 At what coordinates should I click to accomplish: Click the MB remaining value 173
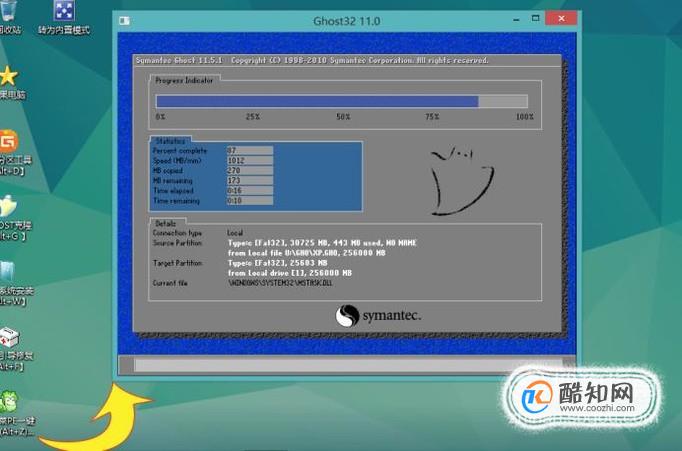(x=250, y=180)
